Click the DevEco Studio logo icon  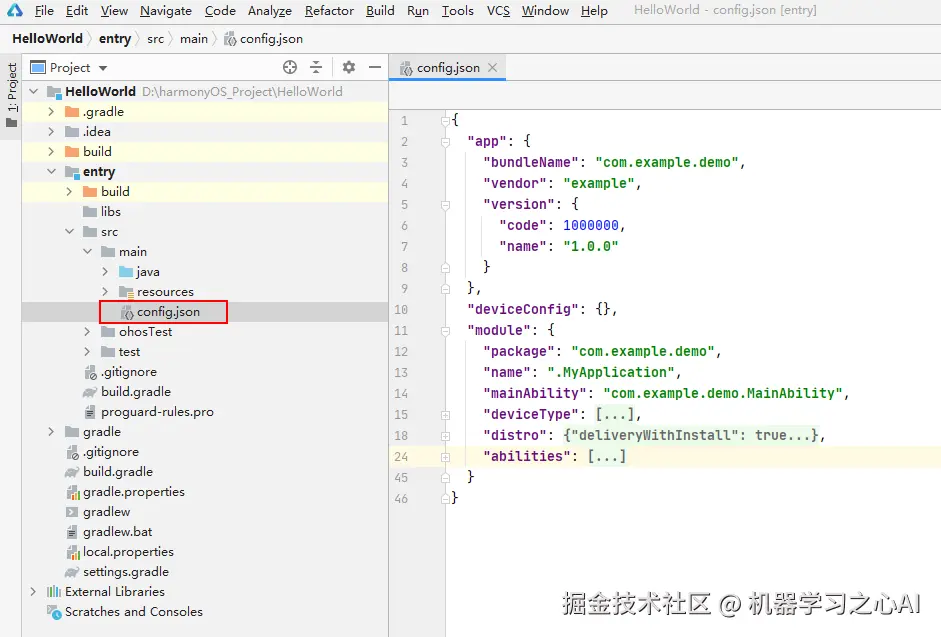[14, 10]
